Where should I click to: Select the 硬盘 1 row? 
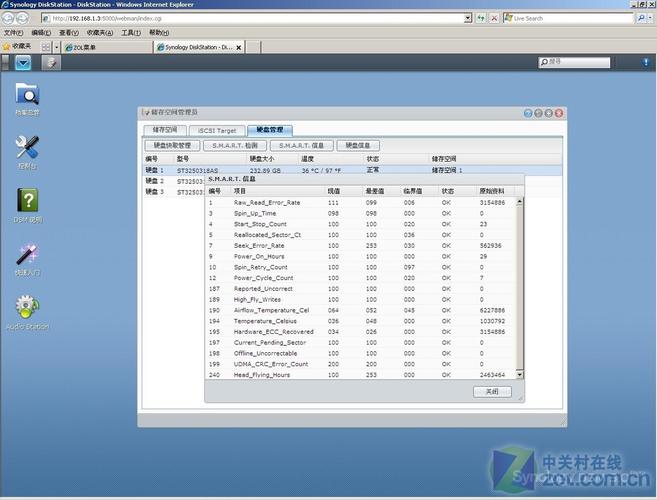pyautogui.click(x=352, y=170)
